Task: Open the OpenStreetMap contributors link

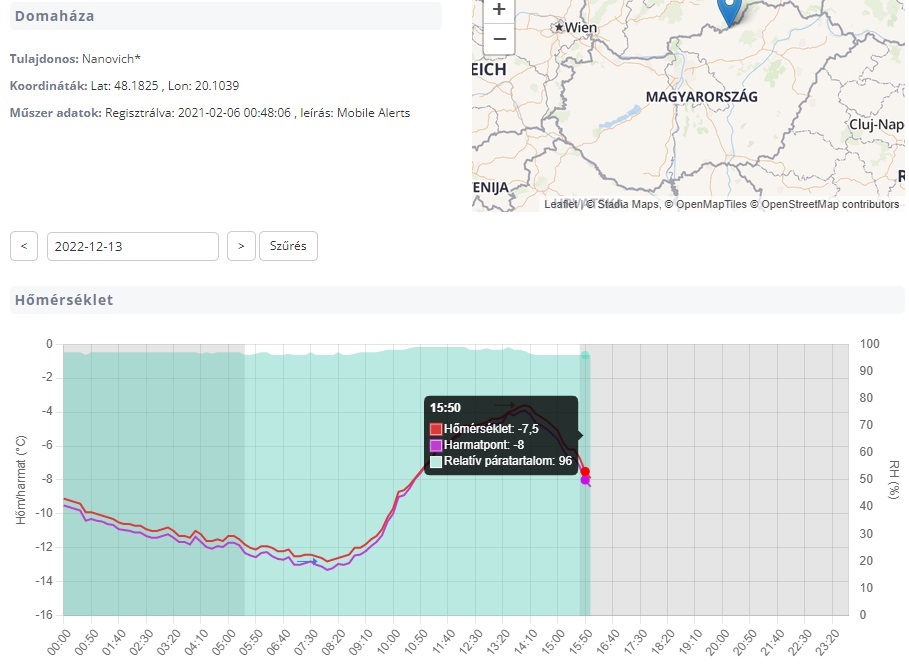Action: (830, 204)
